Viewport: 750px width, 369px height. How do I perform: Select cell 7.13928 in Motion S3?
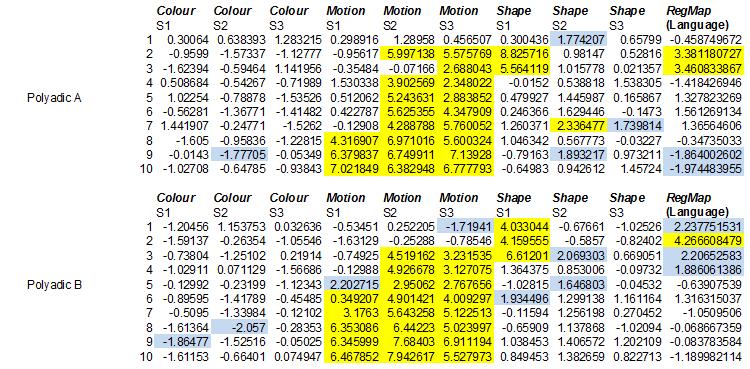click(466, 155)
